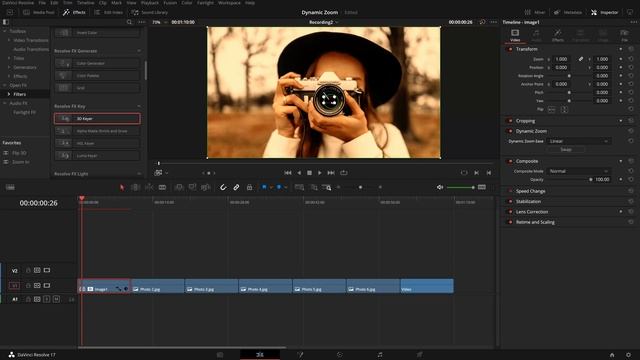The image size is (640, 360).
Task: Switch to Inspector Video tab
Action: click(x=515, y=36)
